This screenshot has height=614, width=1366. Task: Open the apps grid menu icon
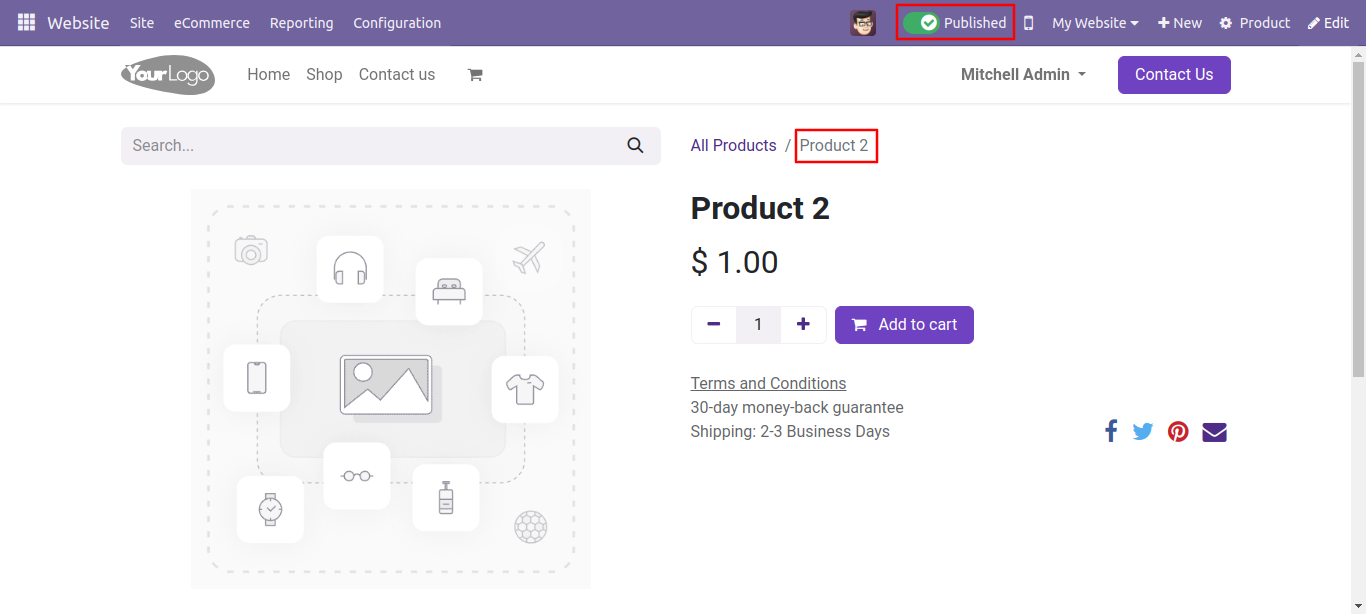coord(26,22)
